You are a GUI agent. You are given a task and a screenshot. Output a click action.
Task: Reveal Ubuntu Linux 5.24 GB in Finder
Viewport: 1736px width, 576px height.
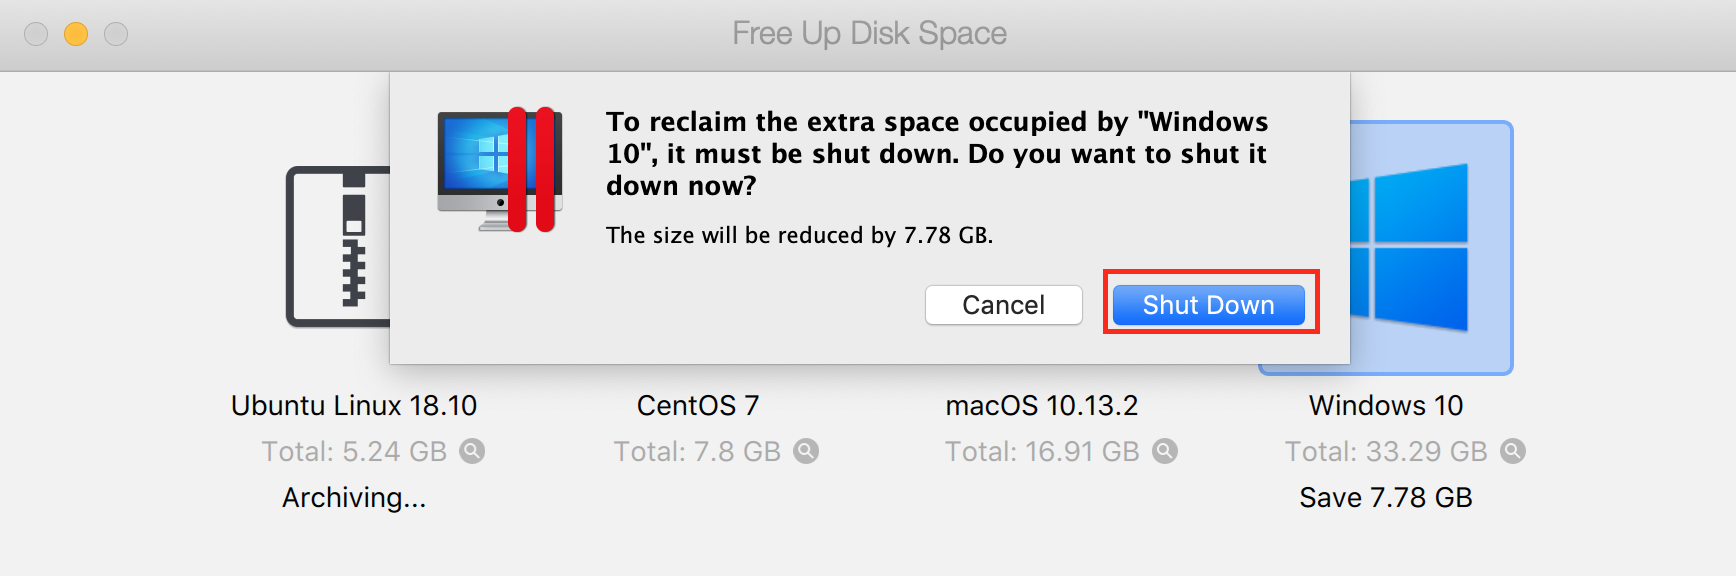point(472,451)
